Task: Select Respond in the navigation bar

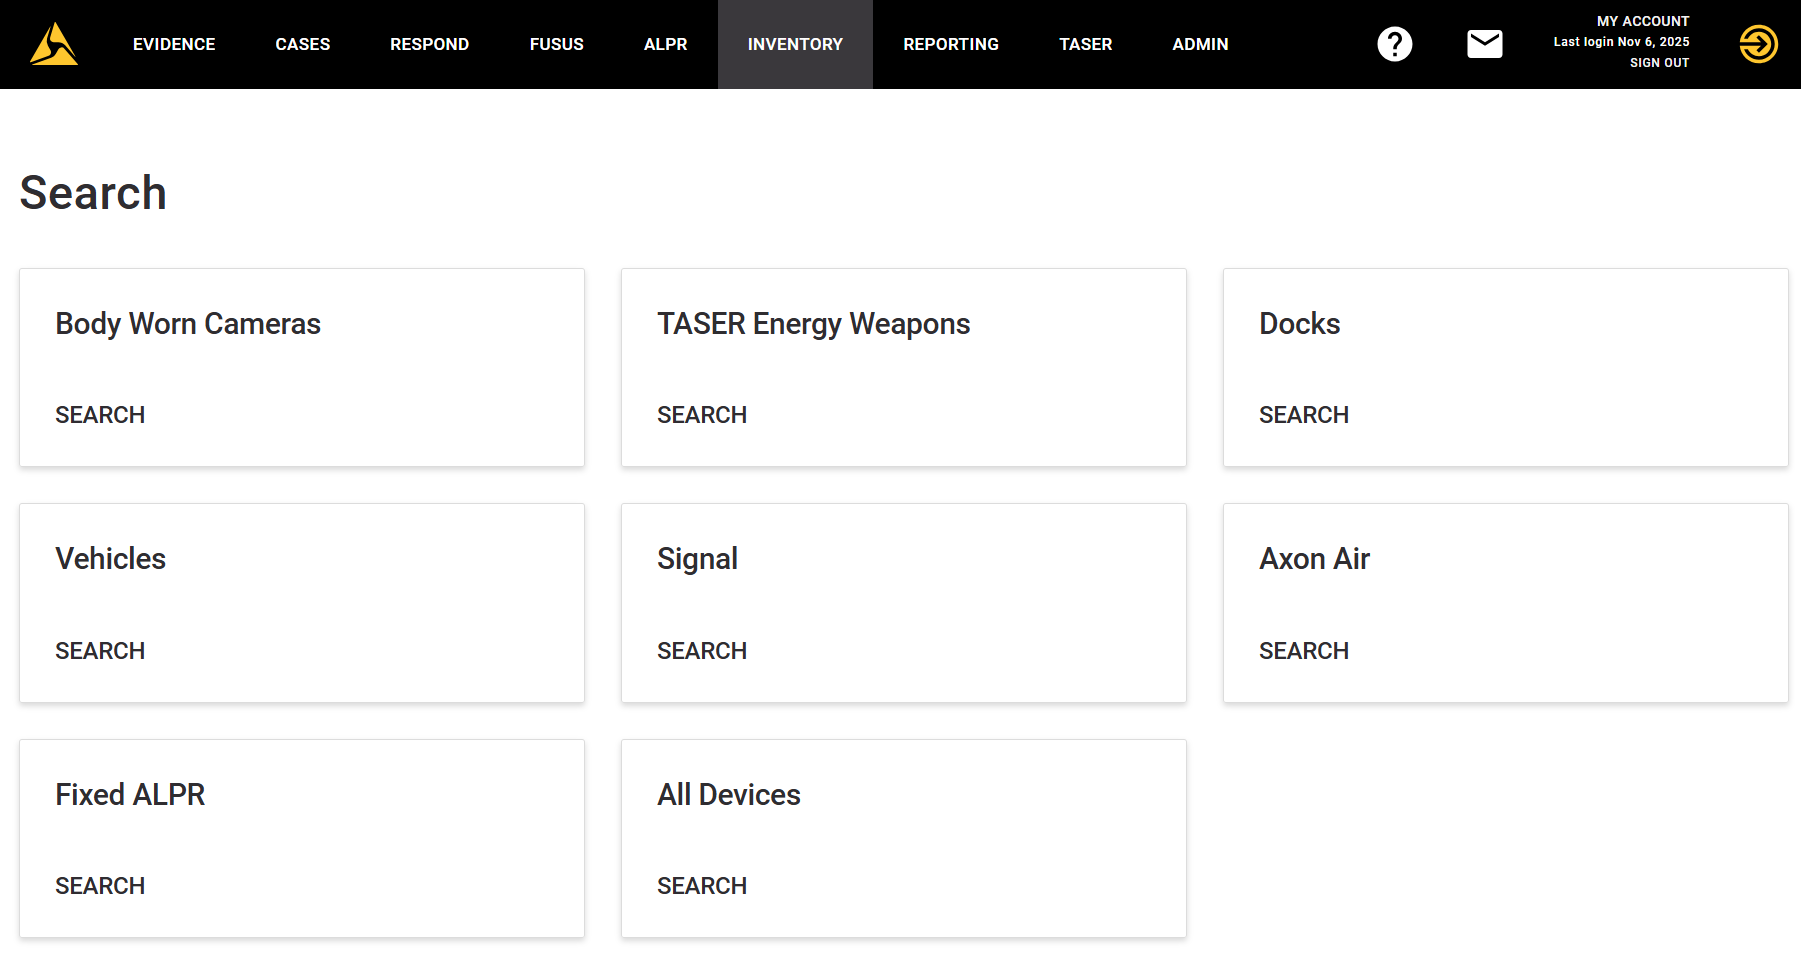Action: (429, 44)
